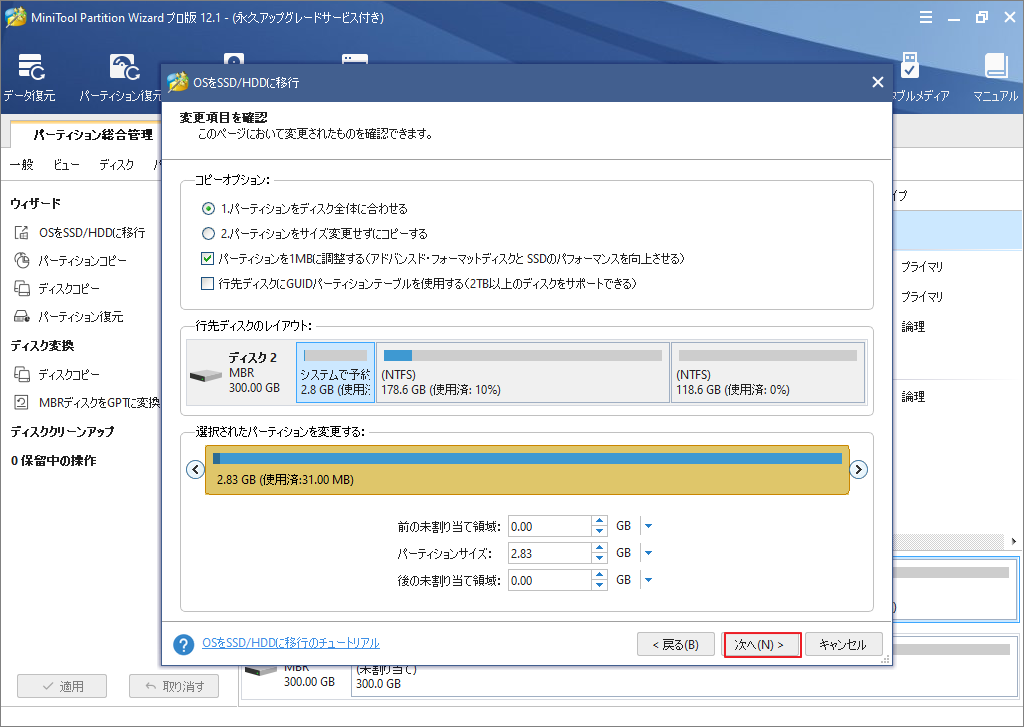Enable GUID partition table for target disk

[208, 283]
